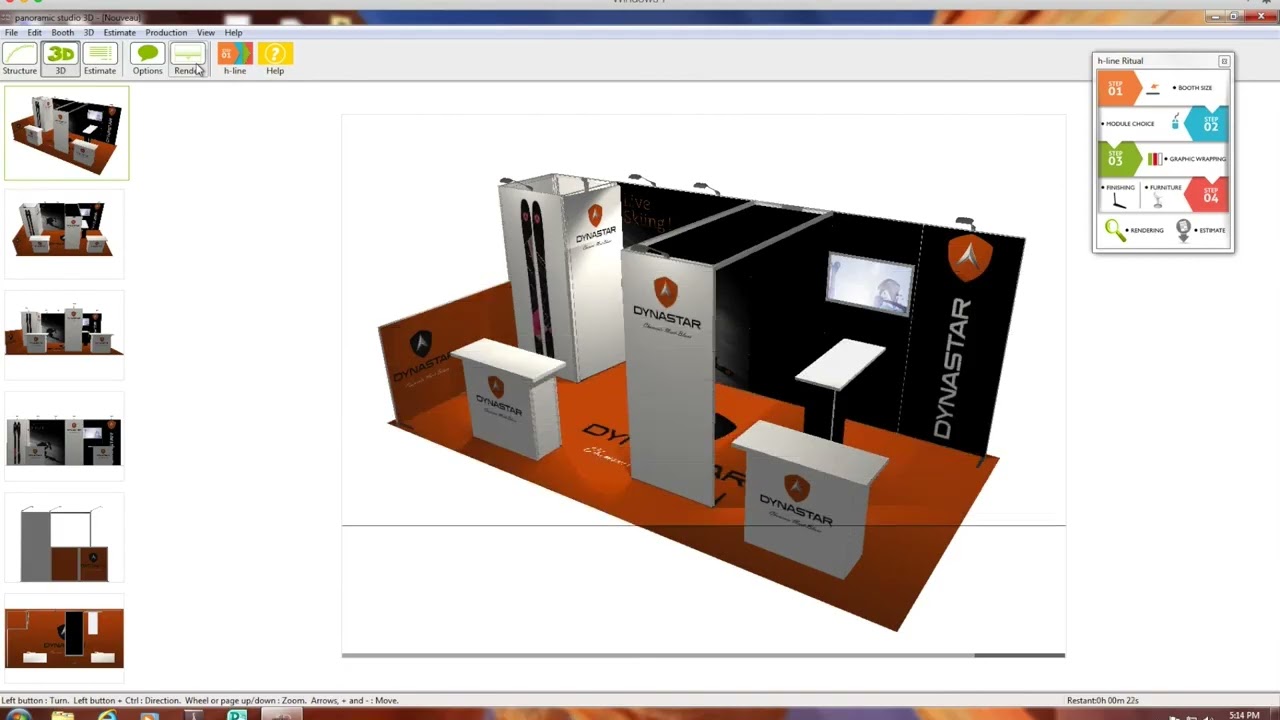Viewport: 1280px width, 720px height.
Task: Click Step 01 orange arrow badge
Action: 1117,89
